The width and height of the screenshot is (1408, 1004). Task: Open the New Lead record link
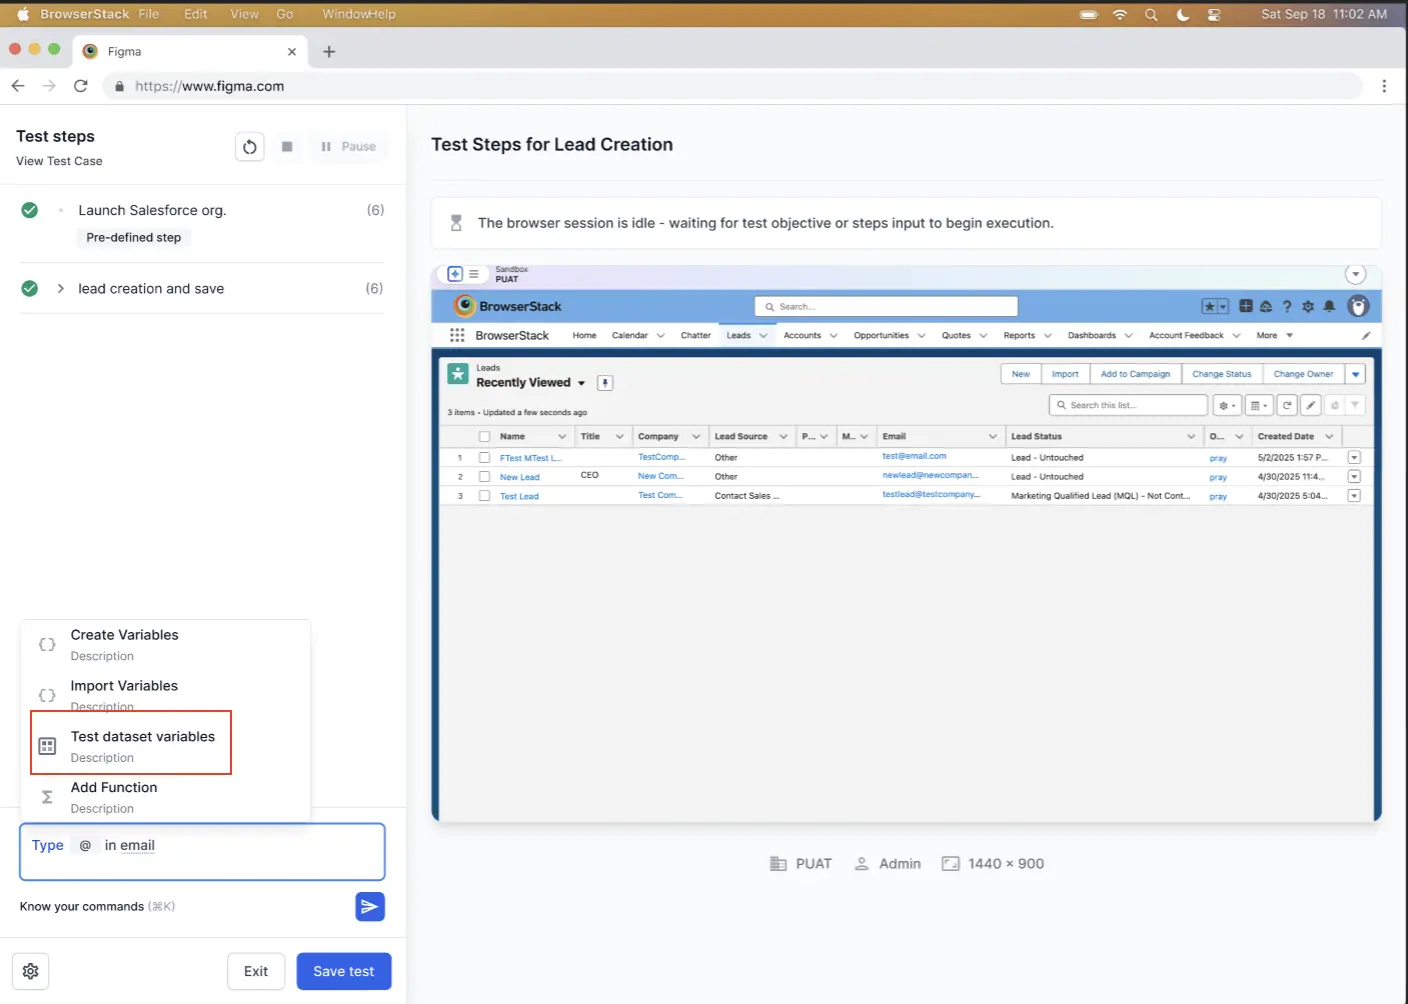(518, 476)
